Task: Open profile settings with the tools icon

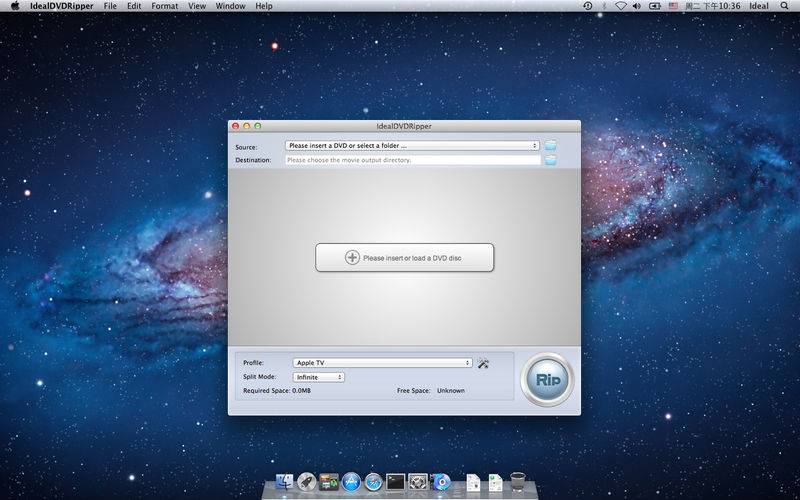Action: 483,363
